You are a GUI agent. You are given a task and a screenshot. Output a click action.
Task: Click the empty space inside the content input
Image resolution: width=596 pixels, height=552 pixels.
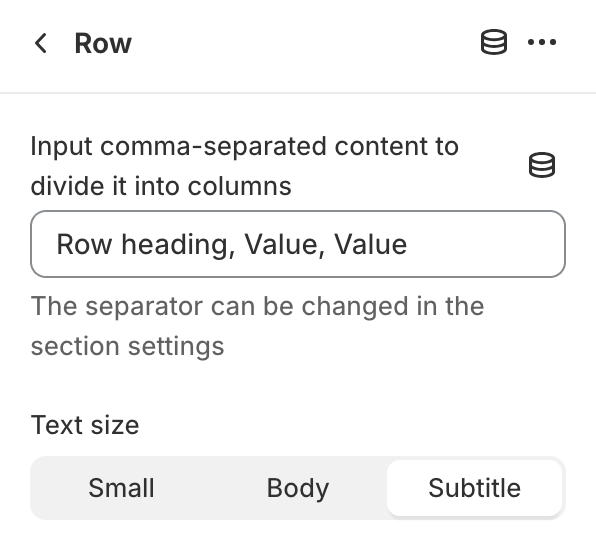483,244
